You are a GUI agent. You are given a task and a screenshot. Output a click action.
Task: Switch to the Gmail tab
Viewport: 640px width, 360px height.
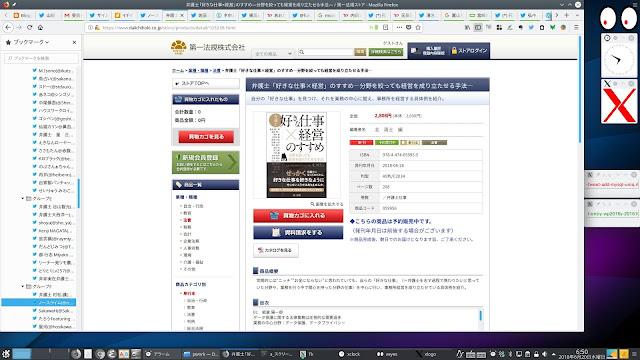(73, 15)
